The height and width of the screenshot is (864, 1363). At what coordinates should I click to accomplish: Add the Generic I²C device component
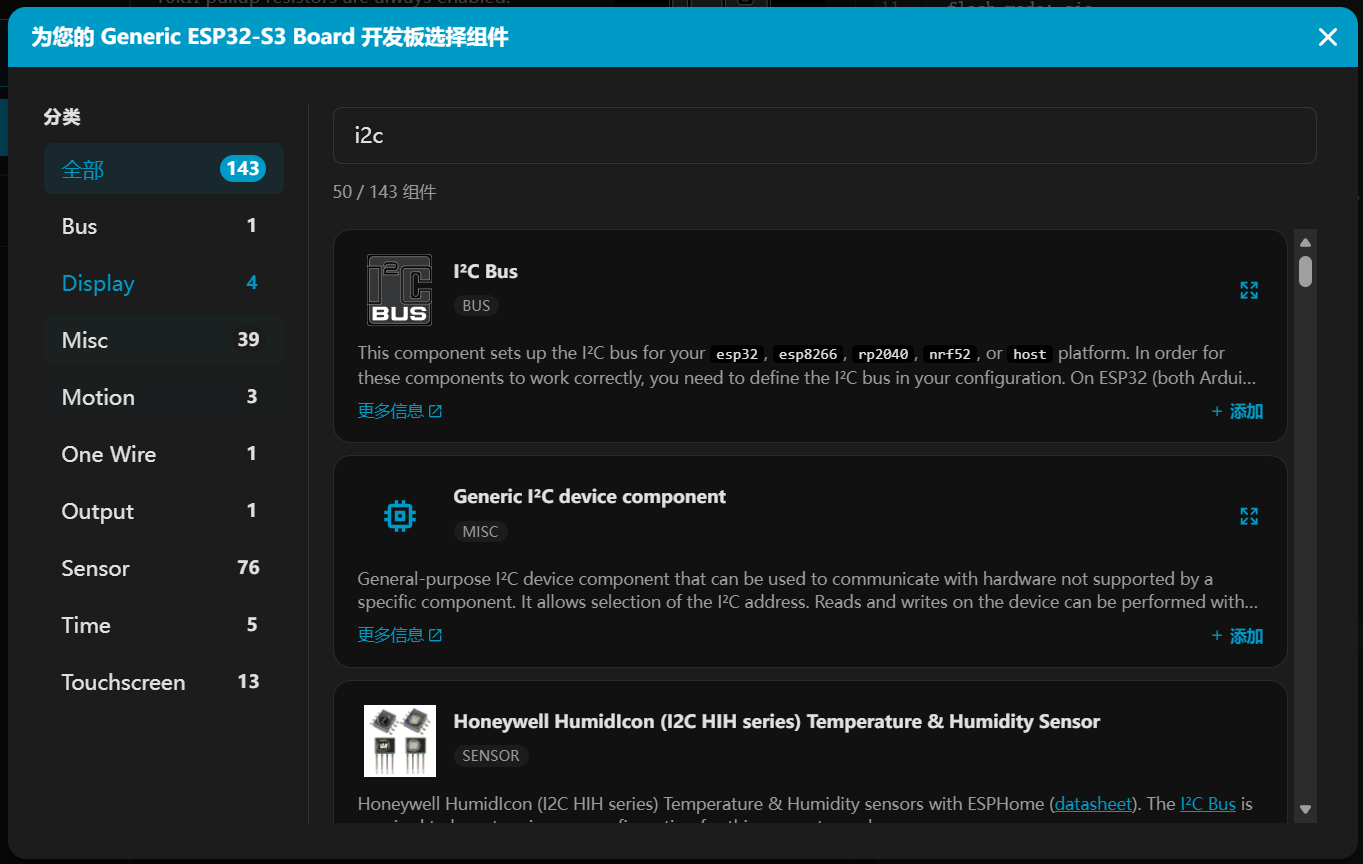coord(1237,636)
